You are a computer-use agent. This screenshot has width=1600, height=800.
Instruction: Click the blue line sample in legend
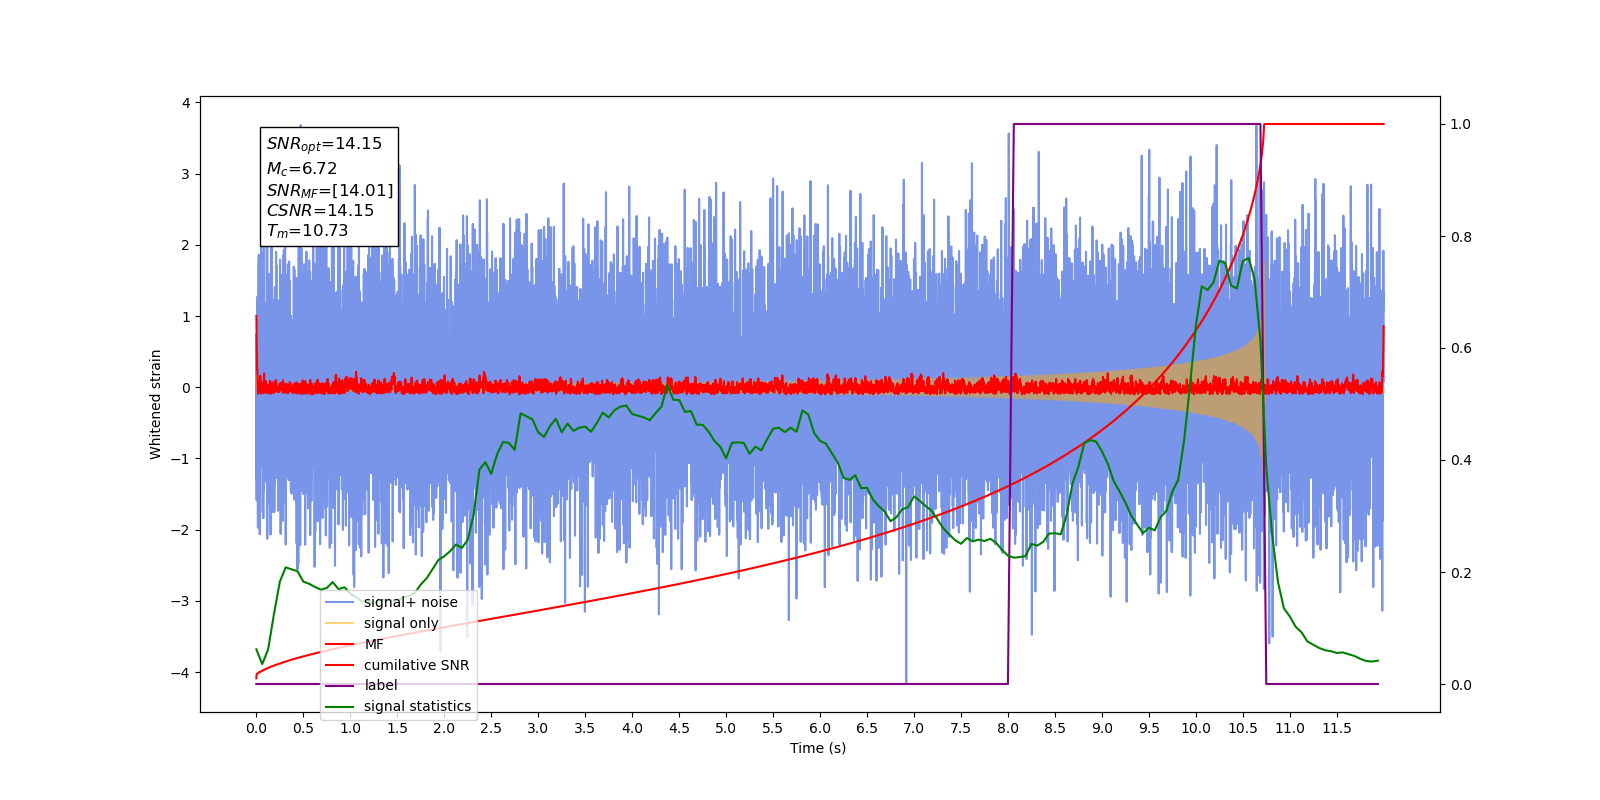tap(341, 602)
